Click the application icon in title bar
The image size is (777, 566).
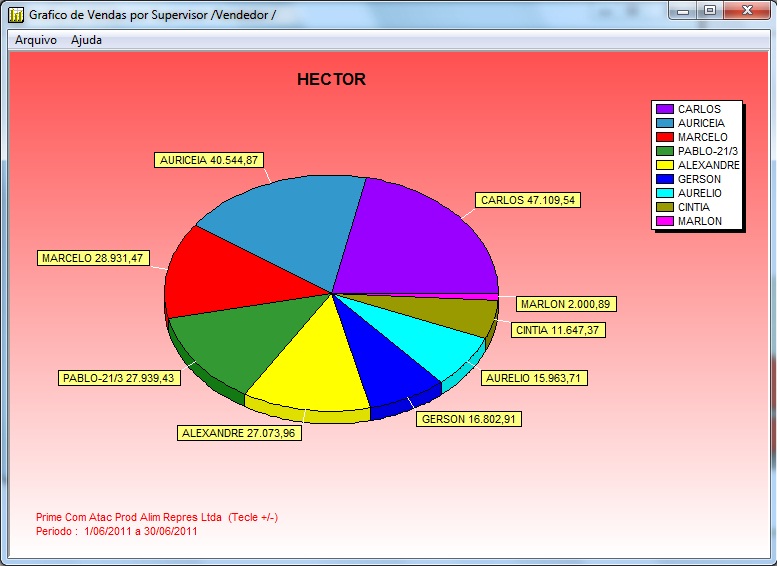coord(16,15)
